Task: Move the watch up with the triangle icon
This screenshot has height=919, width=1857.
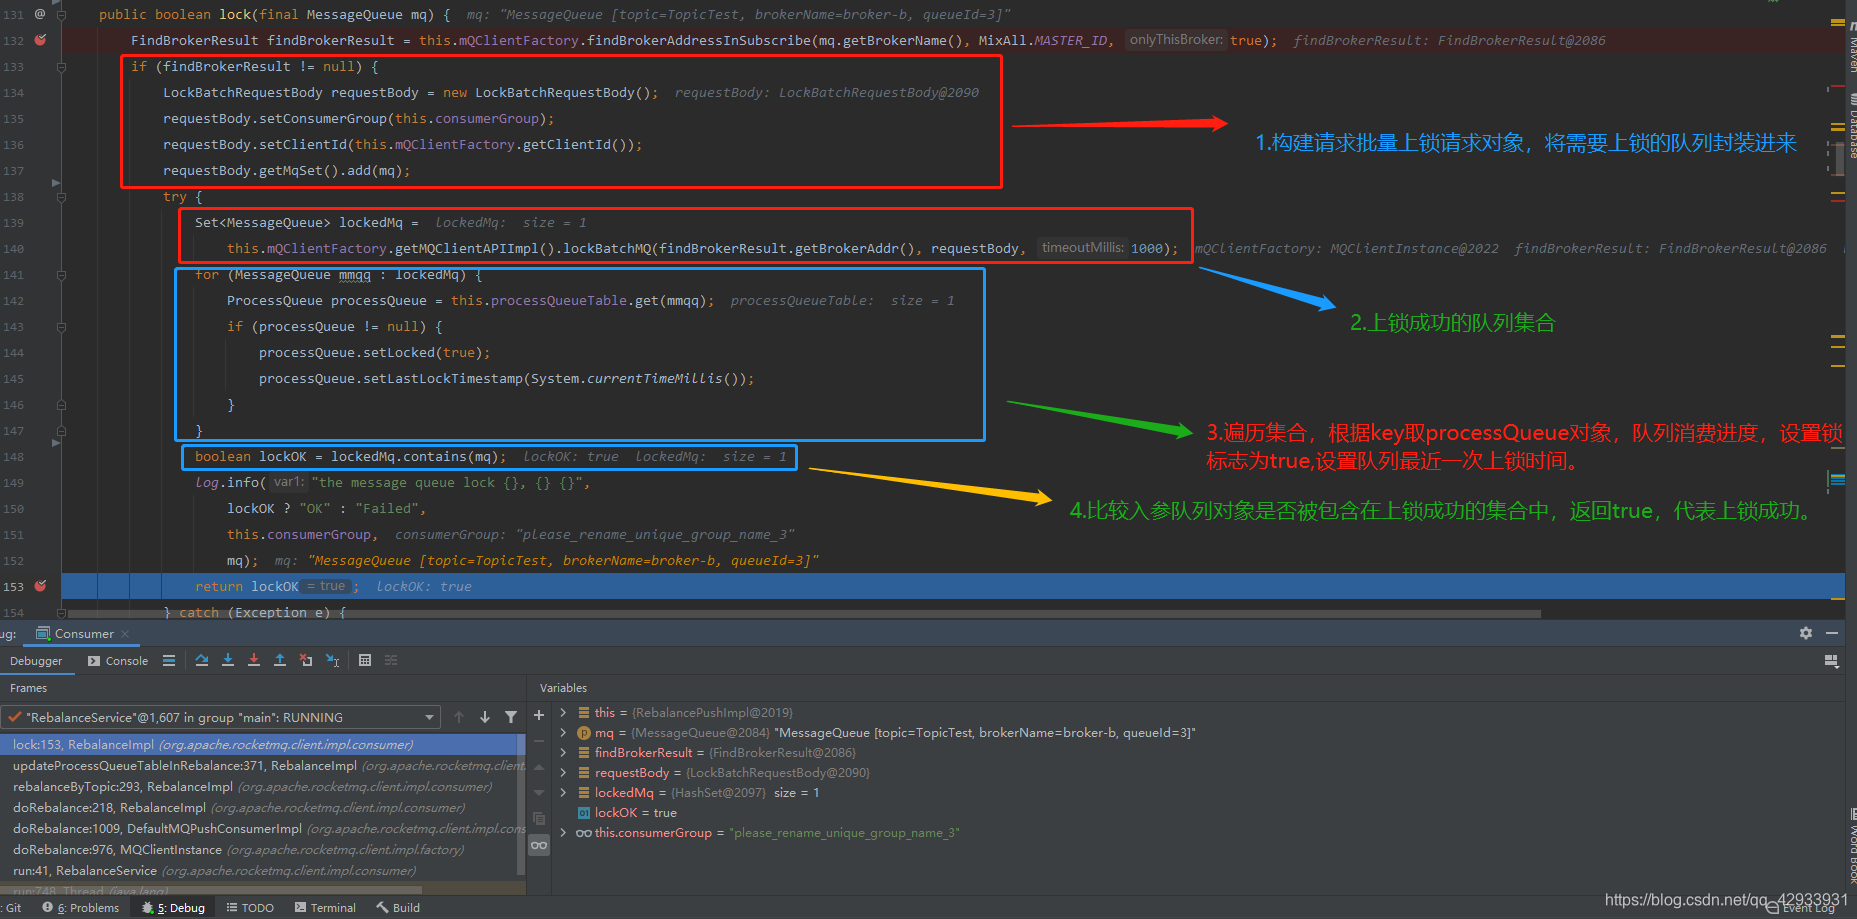Action: coord(539,767)
